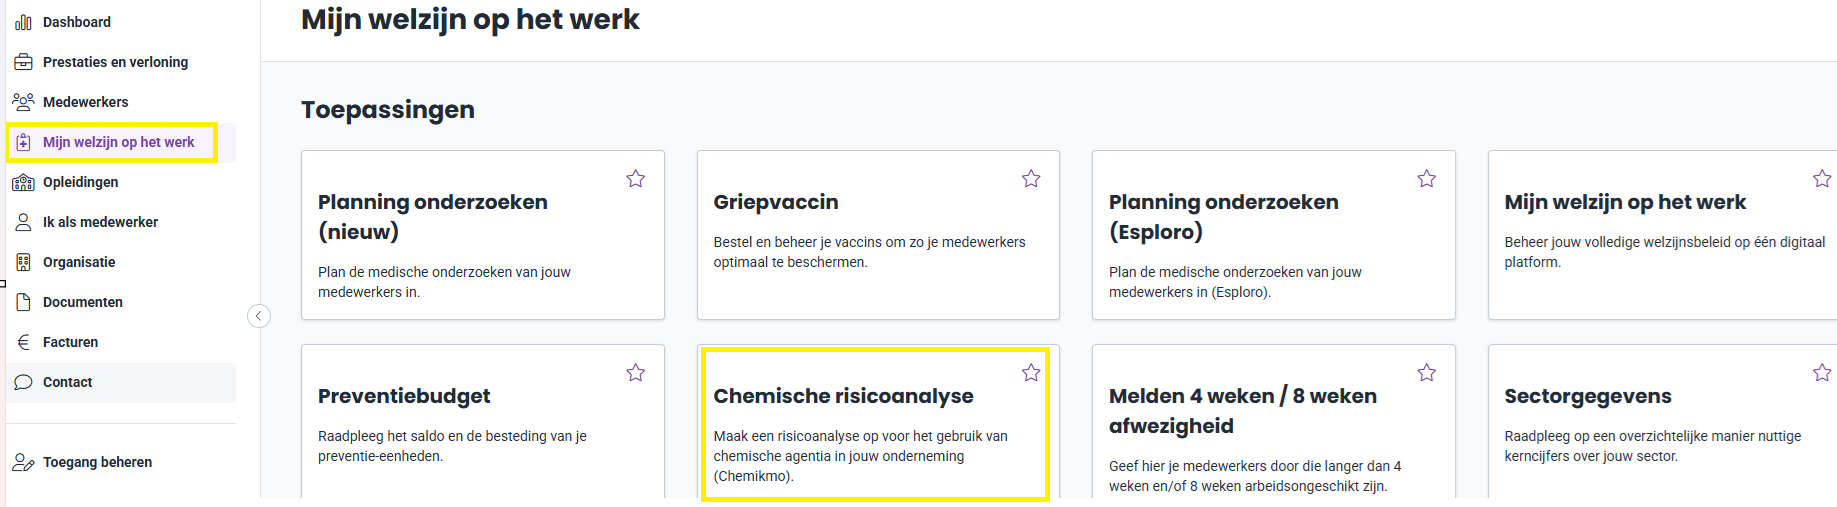
Task: Toggle star on Planning onderzoeken (Esploro) card
Action: coord(1427,179)
